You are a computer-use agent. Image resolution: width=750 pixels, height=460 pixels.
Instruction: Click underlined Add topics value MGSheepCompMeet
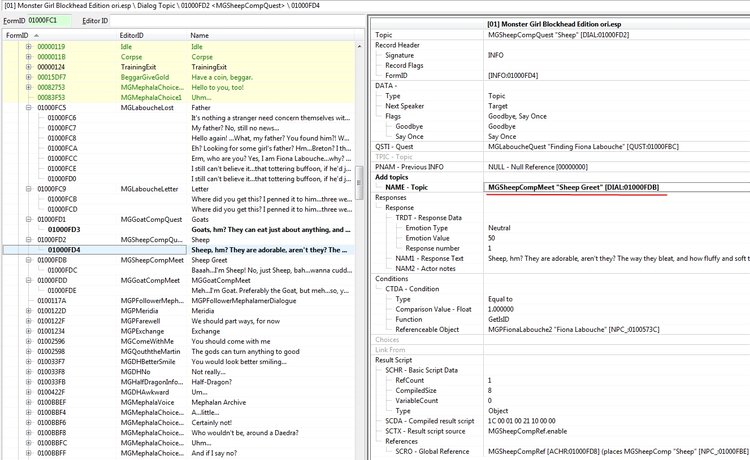(573, 187)
